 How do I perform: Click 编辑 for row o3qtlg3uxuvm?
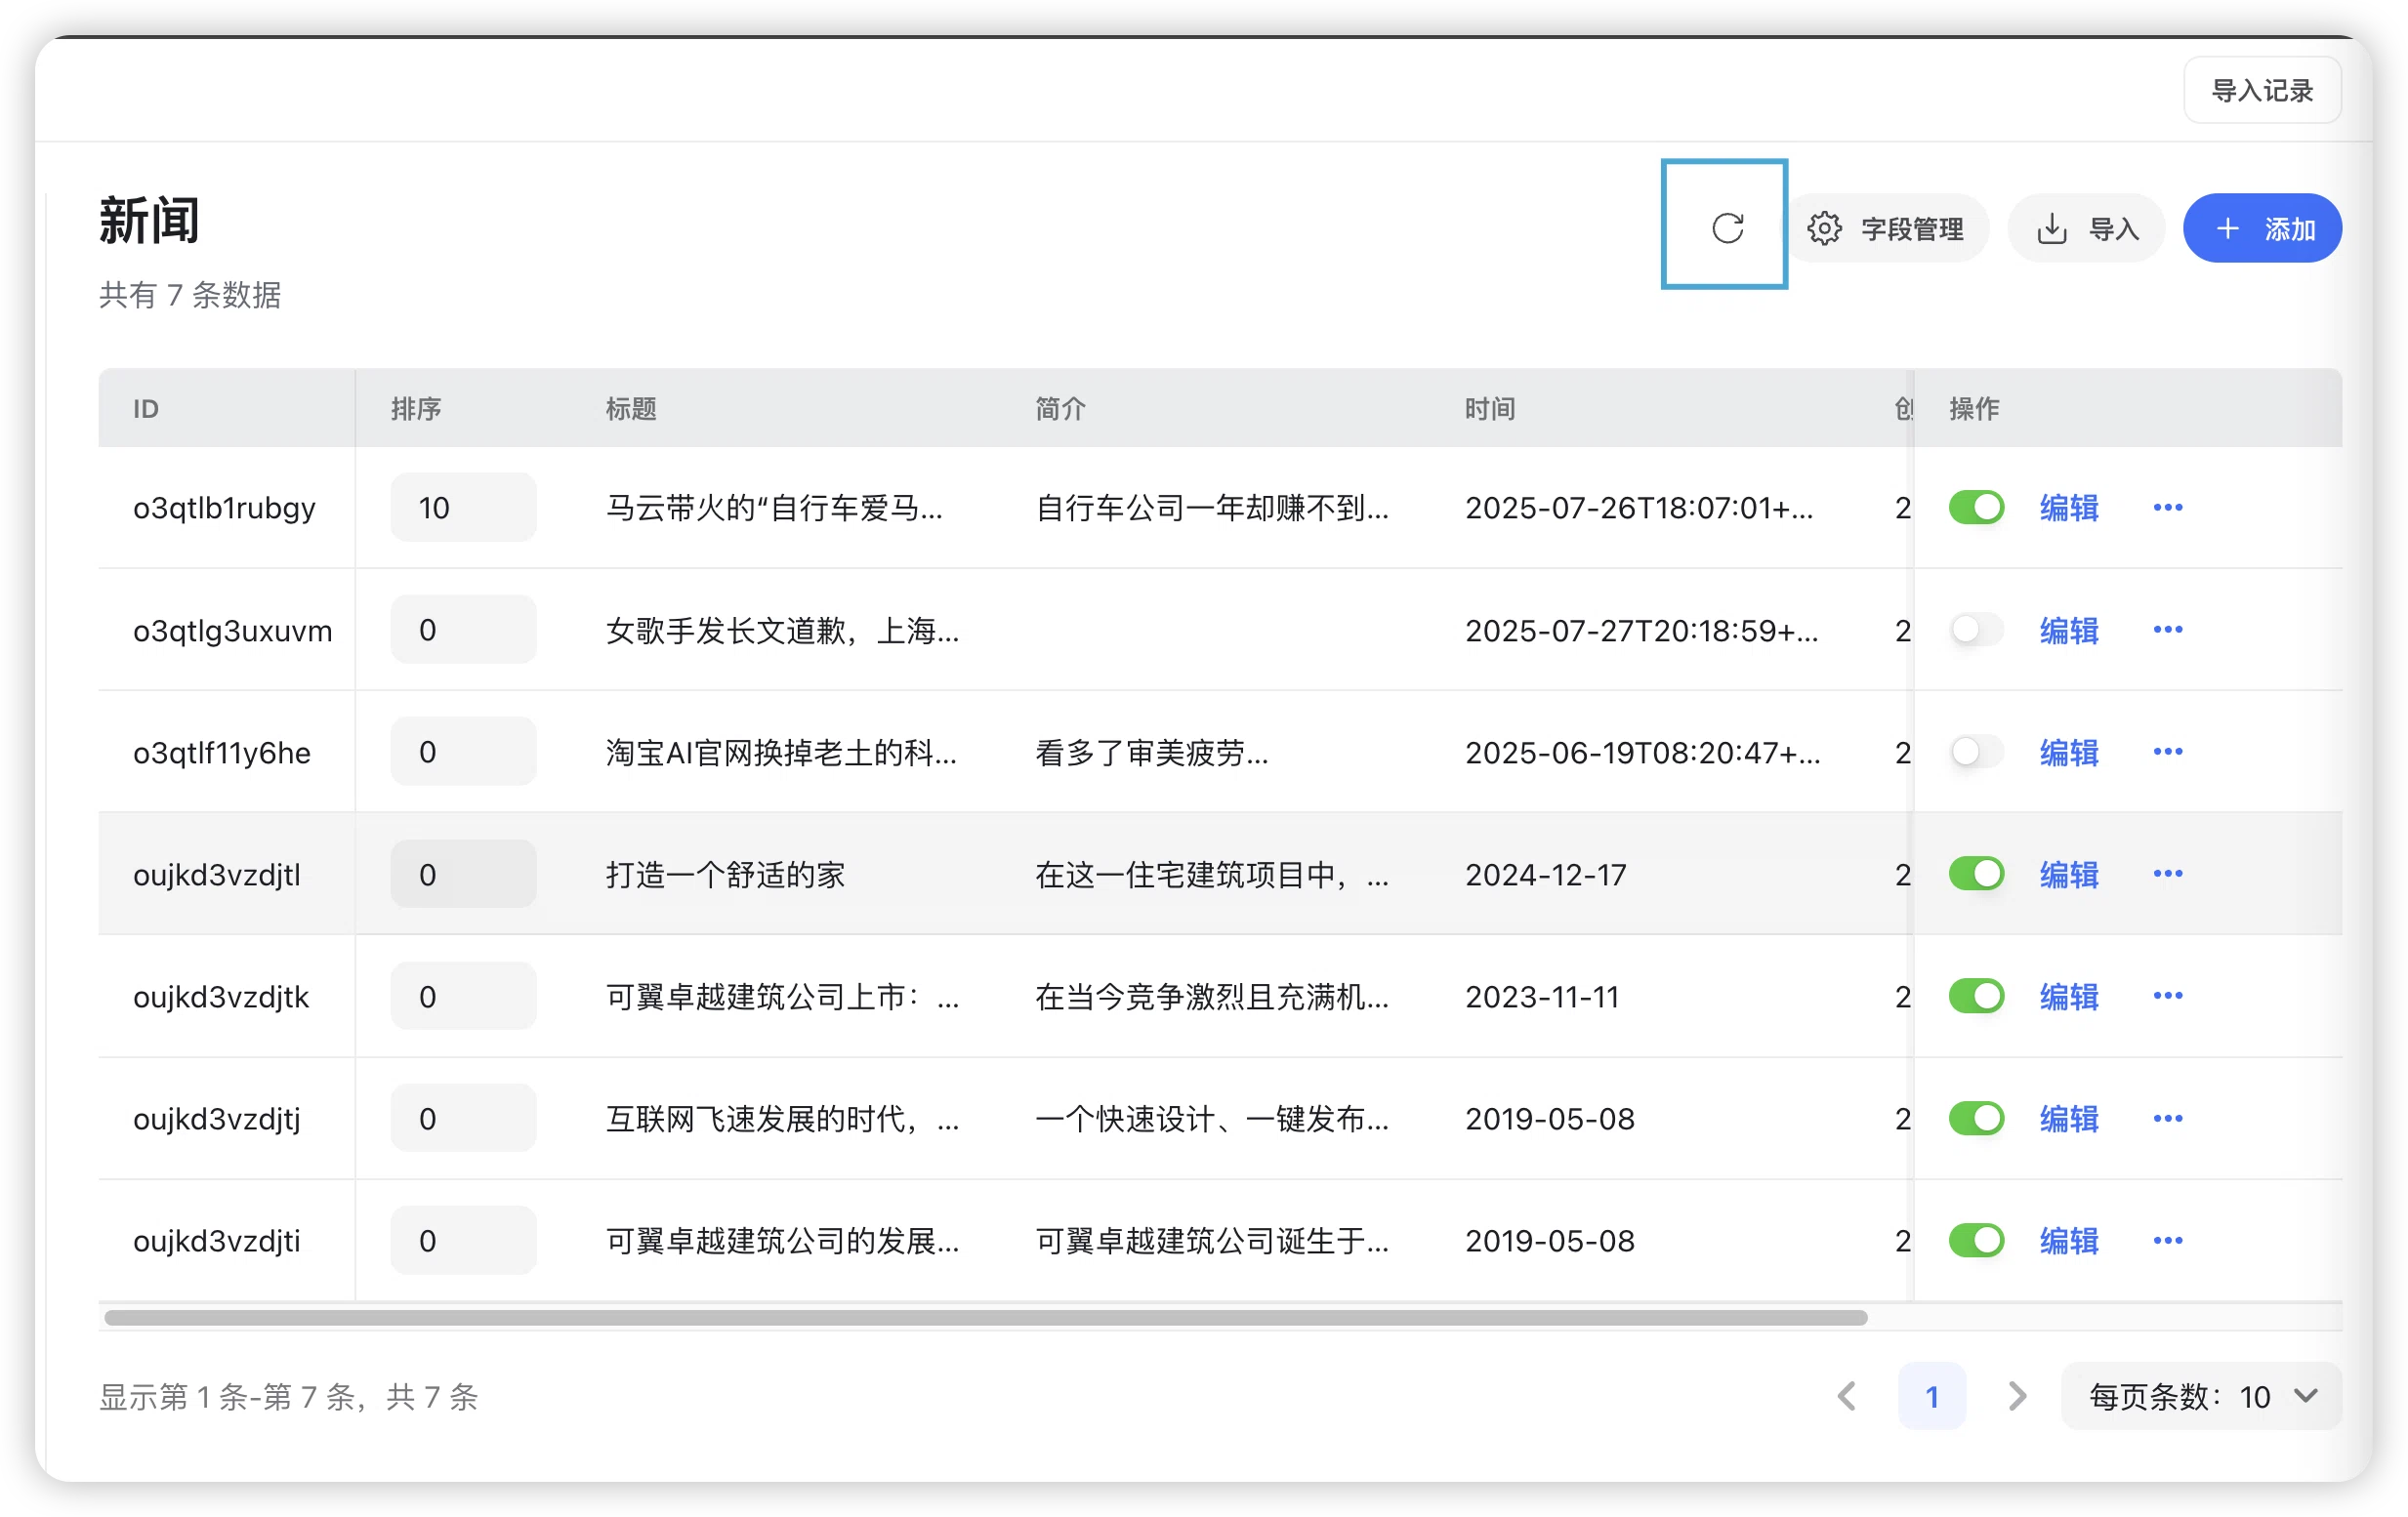(x=2069, y=630)
